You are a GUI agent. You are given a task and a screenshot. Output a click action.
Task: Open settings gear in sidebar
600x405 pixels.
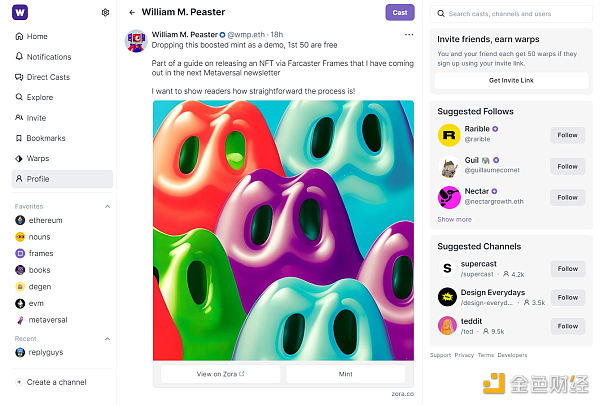click(105, 13)
